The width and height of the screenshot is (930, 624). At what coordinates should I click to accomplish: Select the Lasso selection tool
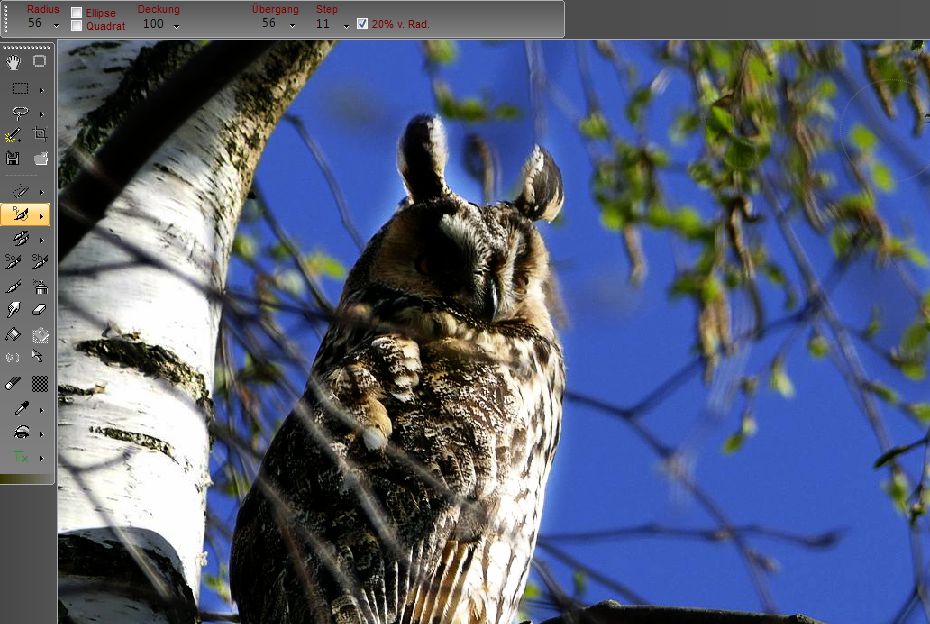click(x=19, y=114)
